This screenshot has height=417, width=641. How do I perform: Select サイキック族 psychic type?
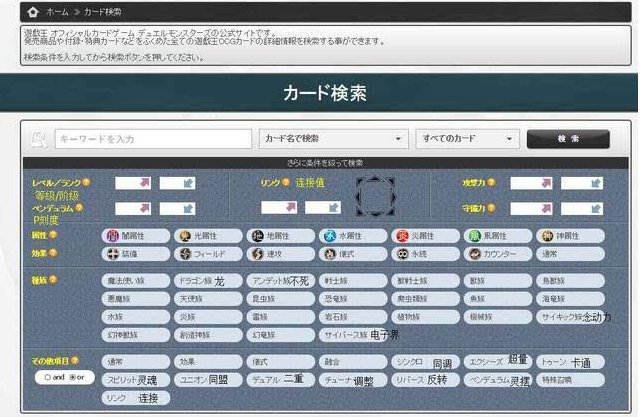coord(570,317)
